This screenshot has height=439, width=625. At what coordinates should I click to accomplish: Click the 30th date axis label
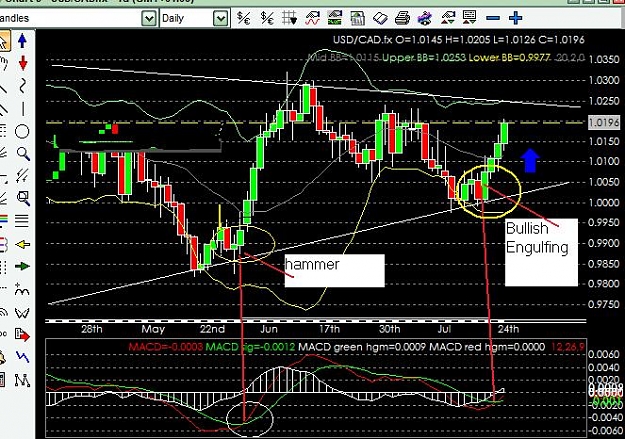tap(389, 329)
